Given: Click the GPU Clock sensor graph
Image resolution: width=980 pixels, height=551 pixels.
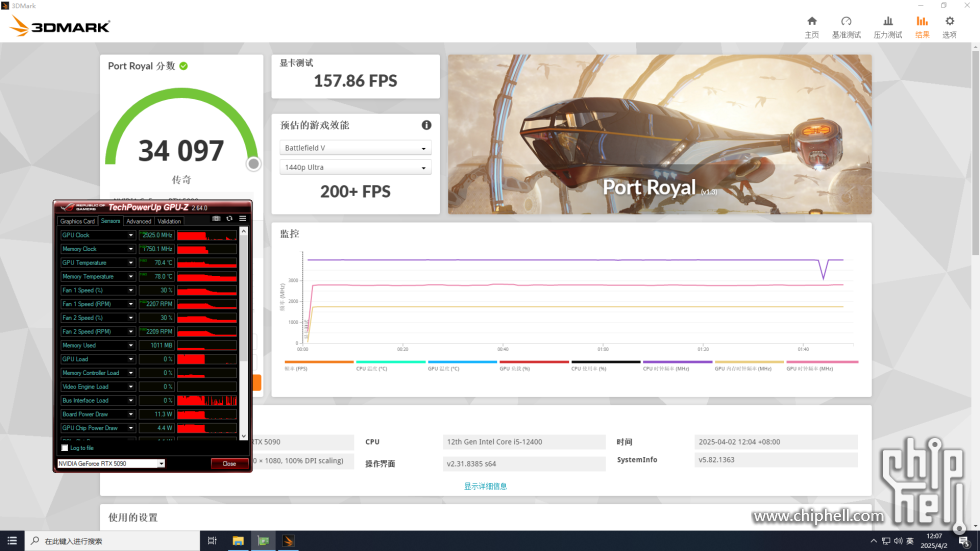Looking at the screenshot, I should 207,235.
